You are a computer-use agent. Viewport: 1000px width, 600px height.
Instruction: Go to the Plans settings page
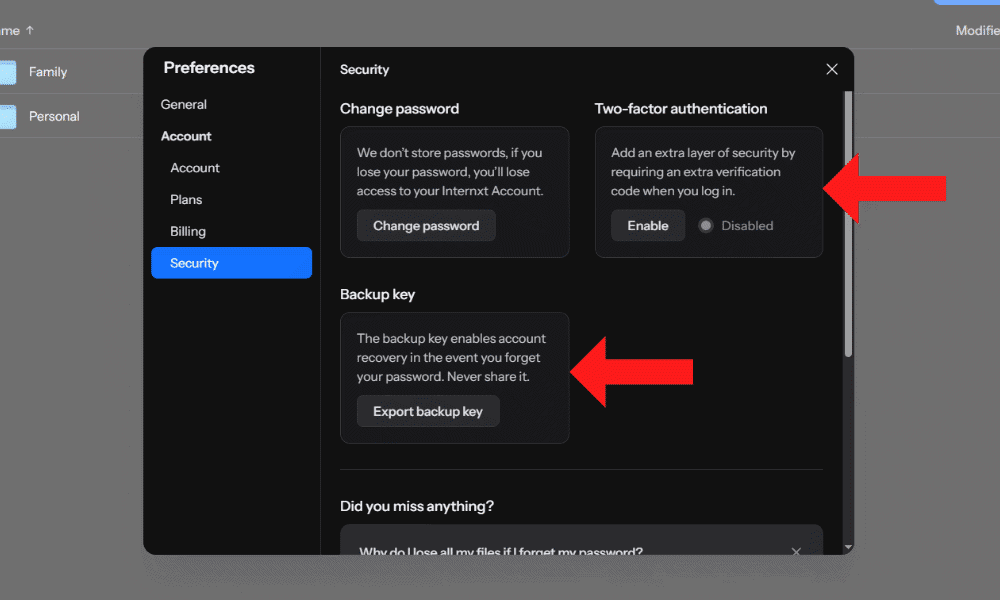tap(188, 200)
